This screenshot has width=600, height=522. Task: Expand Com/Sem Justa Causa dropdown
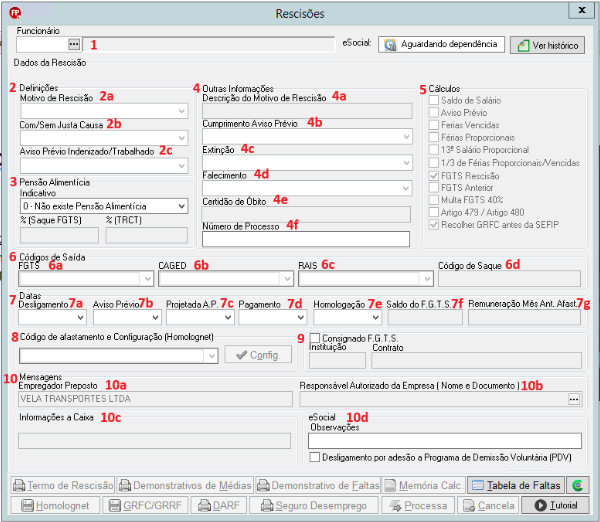[181, 138]
